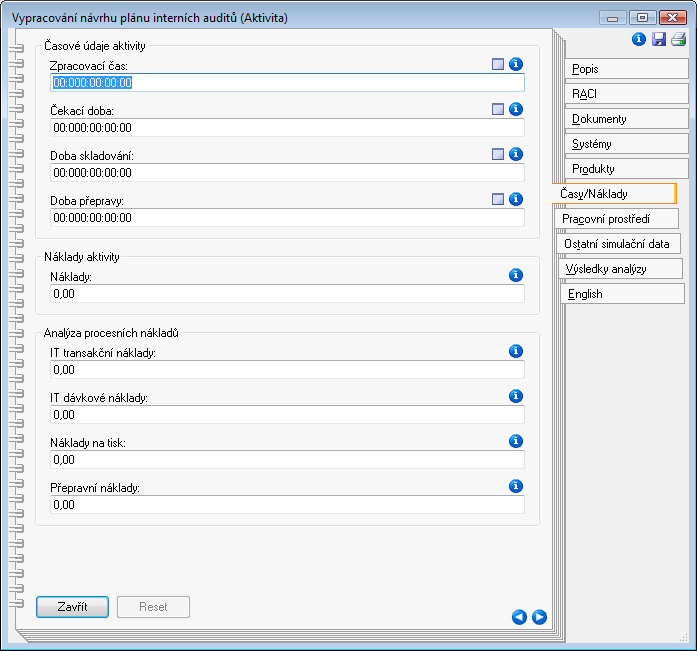Select the Časy/Náklady tab
The image size is (697, 651).
pyautogui.click(x=614, y=194)
